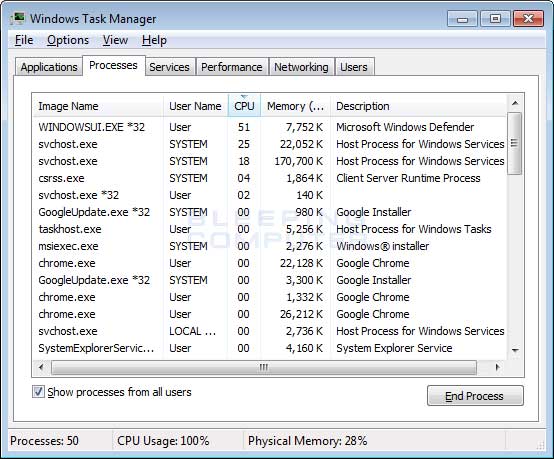
Task: Sort by Memory column header
Action: (x=295, y=106)
